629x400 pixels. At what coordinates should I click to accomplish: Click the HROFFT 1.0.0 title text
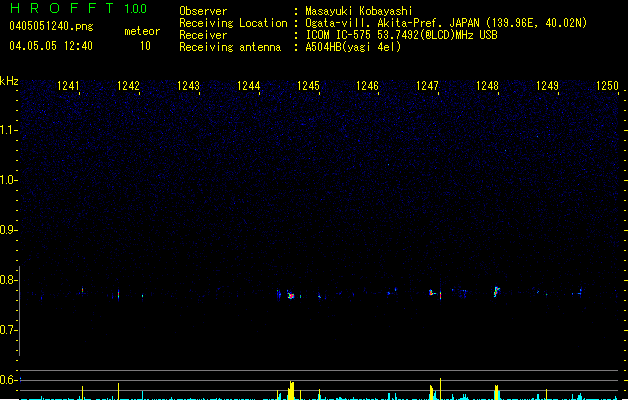coord(79,8)
